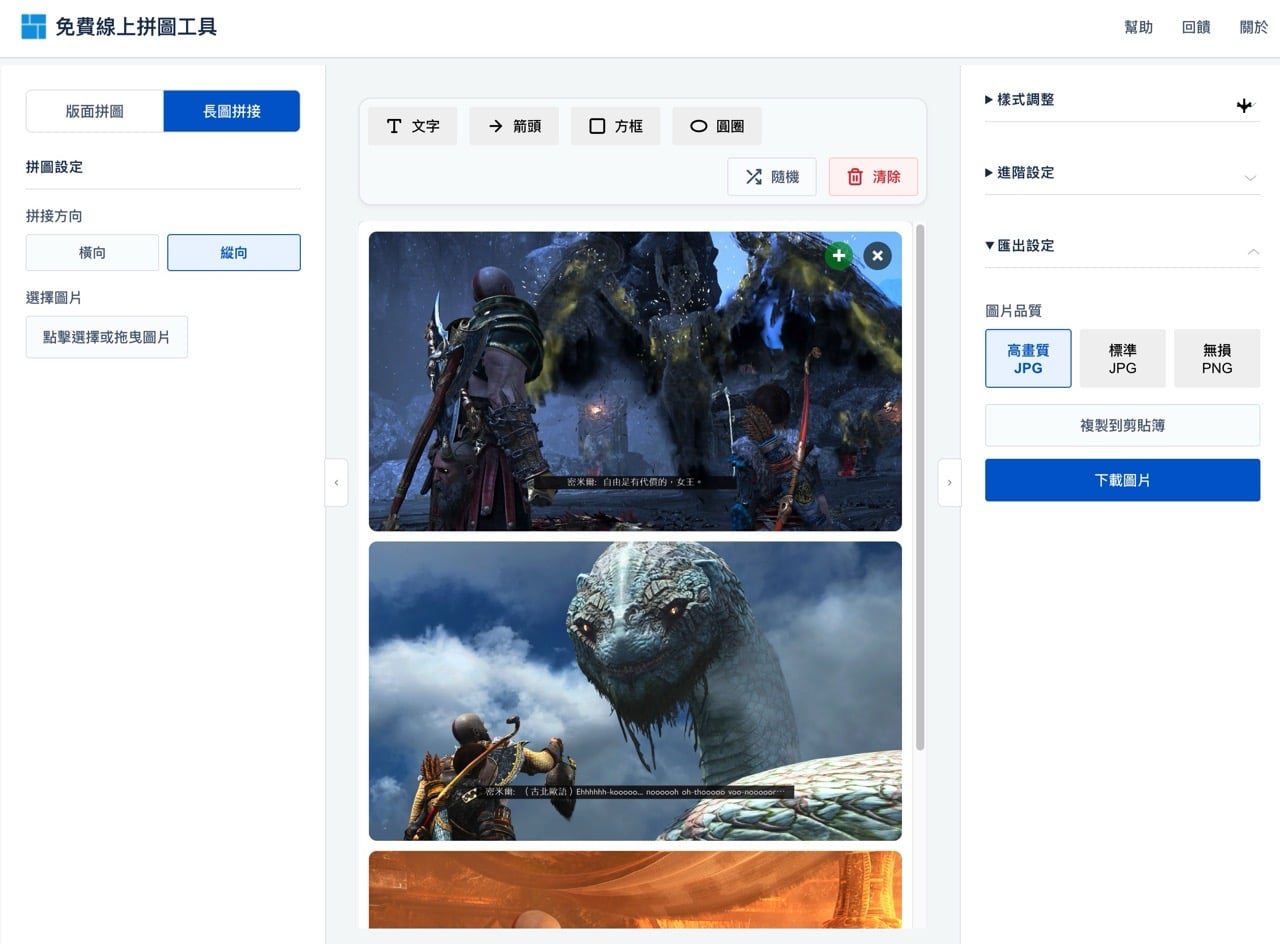The image size is (1280, 944).
Task: Collapse left panel with arrow handle
Action: click(336, 483)
